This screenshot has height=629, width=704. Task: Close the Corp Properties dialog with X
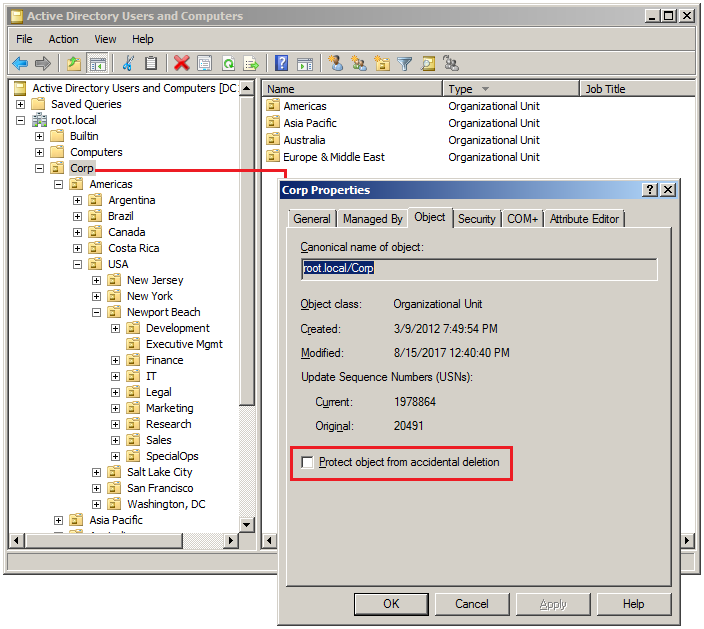[668, 190]
